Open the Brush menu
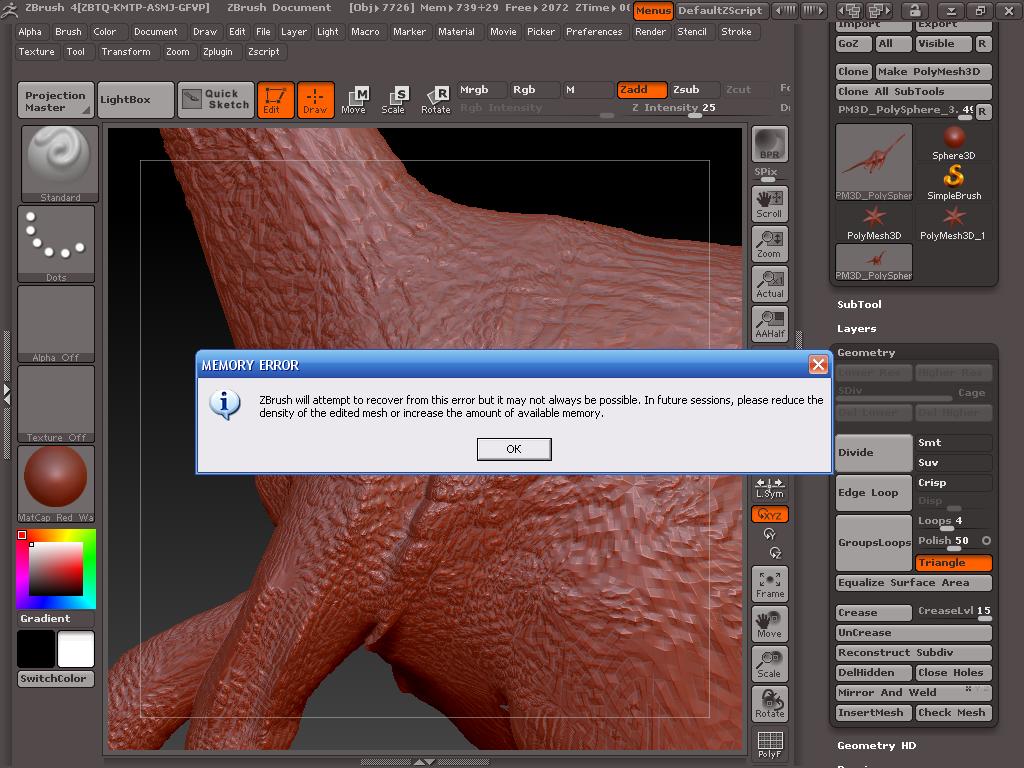 [x=69, y=31]
